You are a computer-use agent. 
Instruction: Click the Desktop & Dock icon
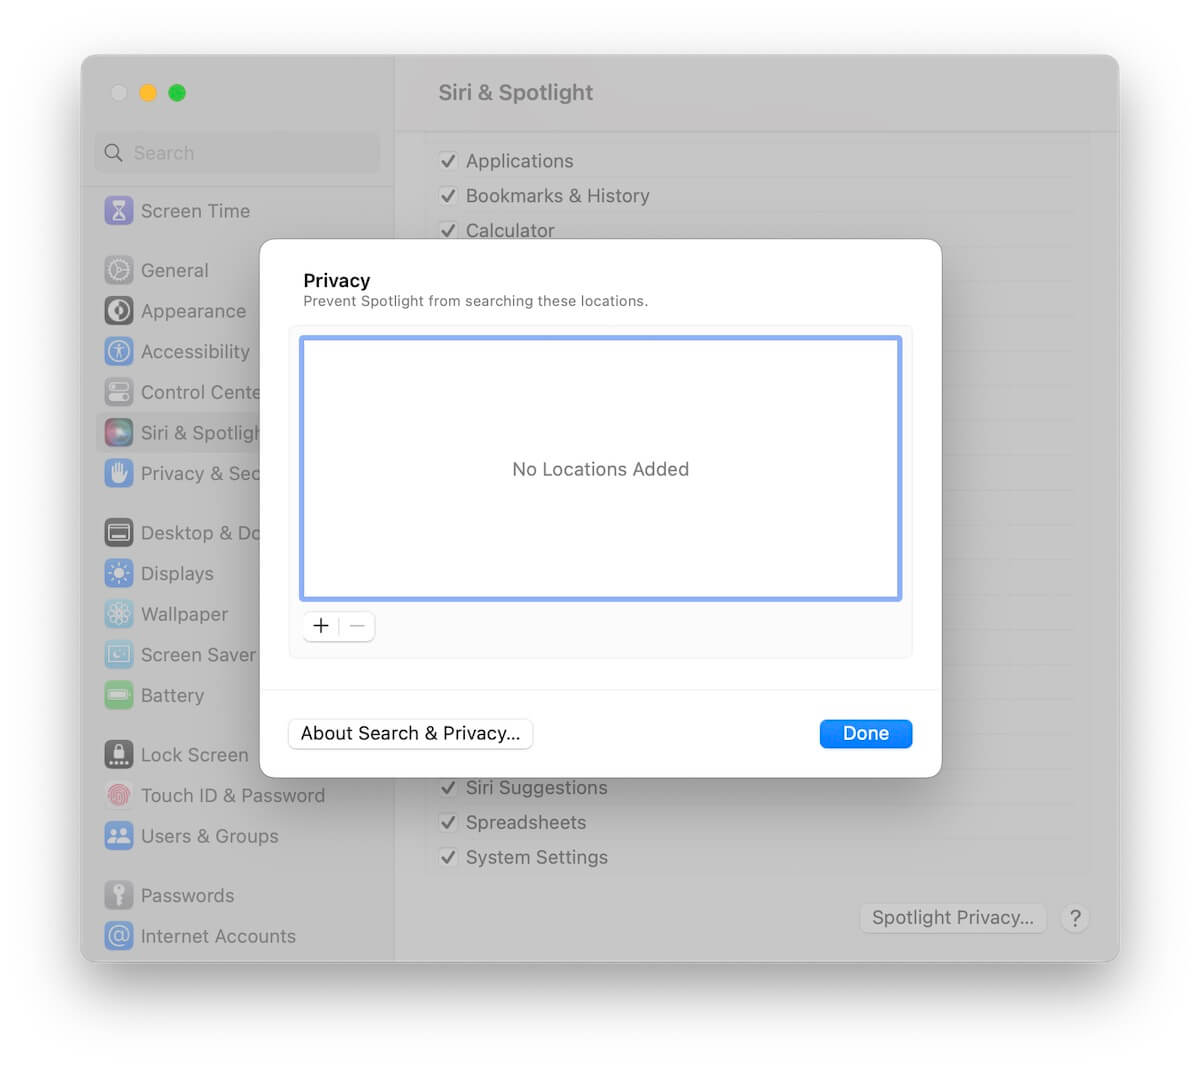point(119,533)
